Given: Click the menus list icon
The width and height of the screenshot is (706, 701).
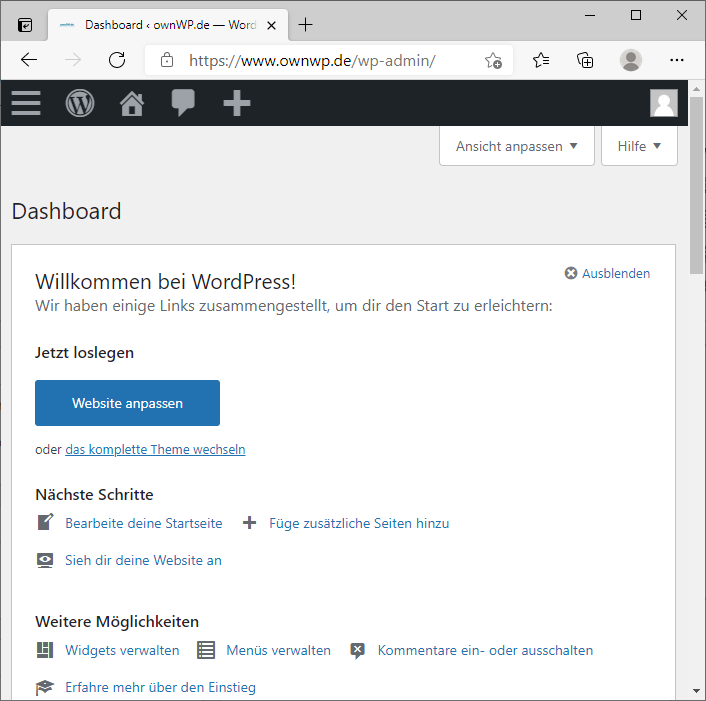Looking at the screenshot, I should tap(206, 650).
